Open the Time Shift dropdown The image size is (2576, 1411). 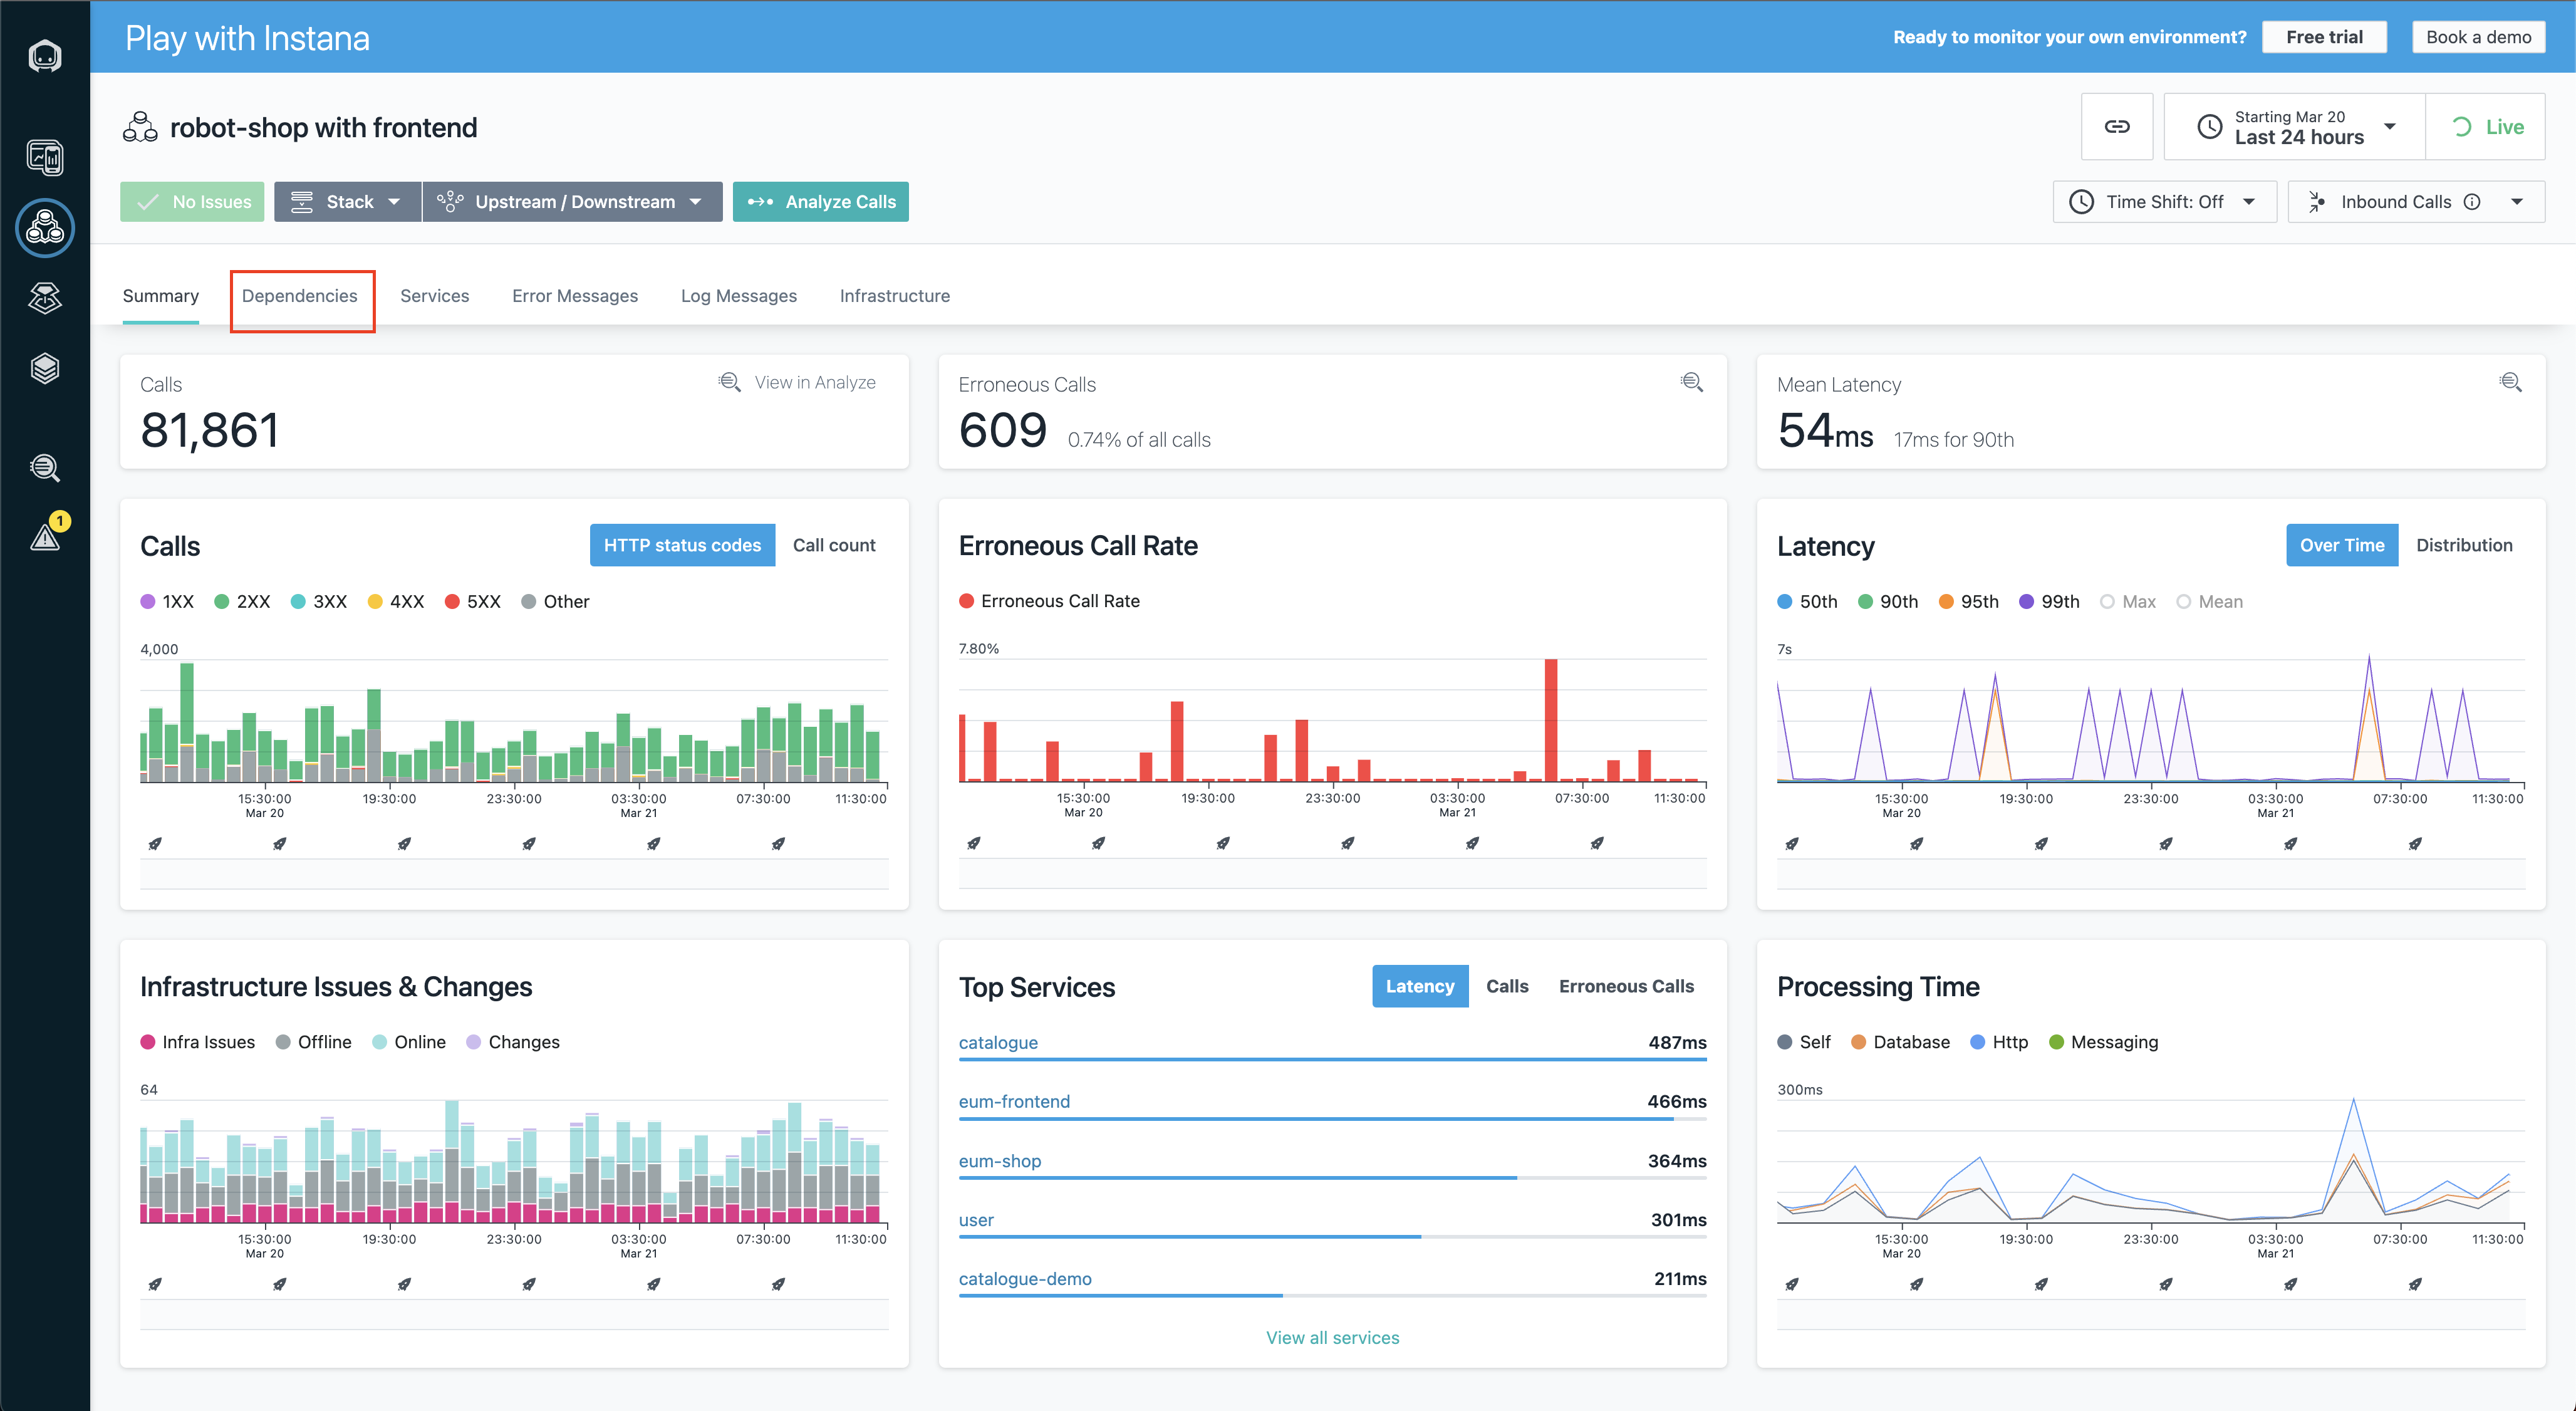(2164, 202)
